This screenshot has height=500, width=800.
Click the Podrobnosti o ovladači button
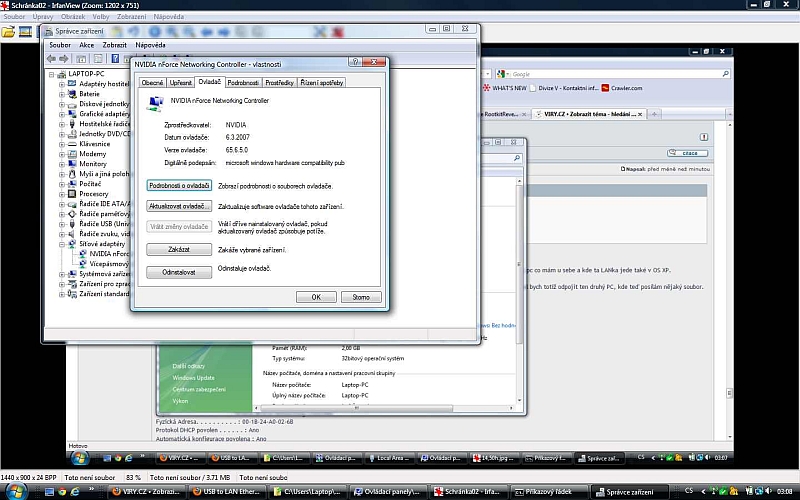[179, 186]
